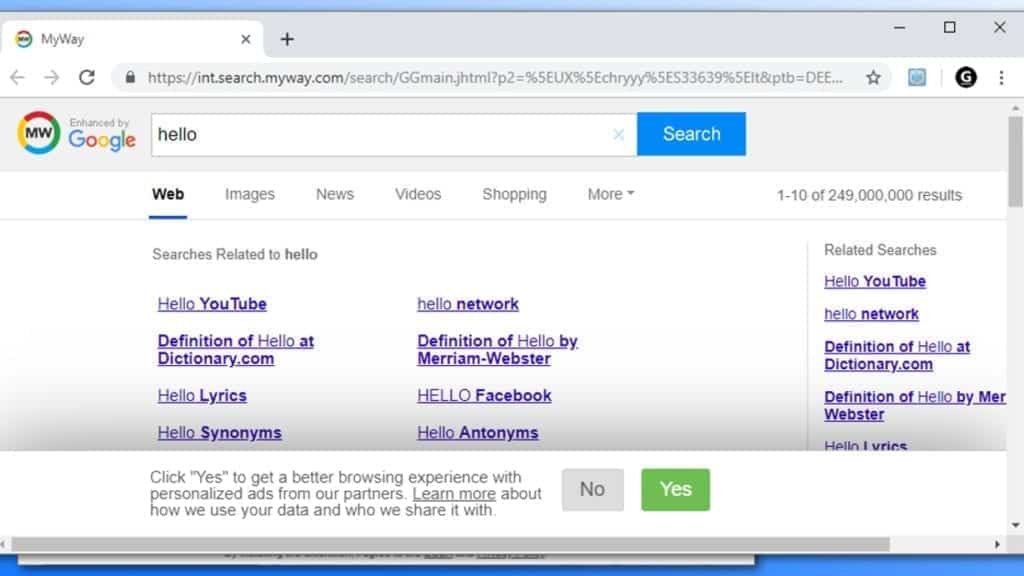Open Merriam-Webster definition in Related Searches sidebar
This screenshot has height=576, width=1024.
coord(914,406)
